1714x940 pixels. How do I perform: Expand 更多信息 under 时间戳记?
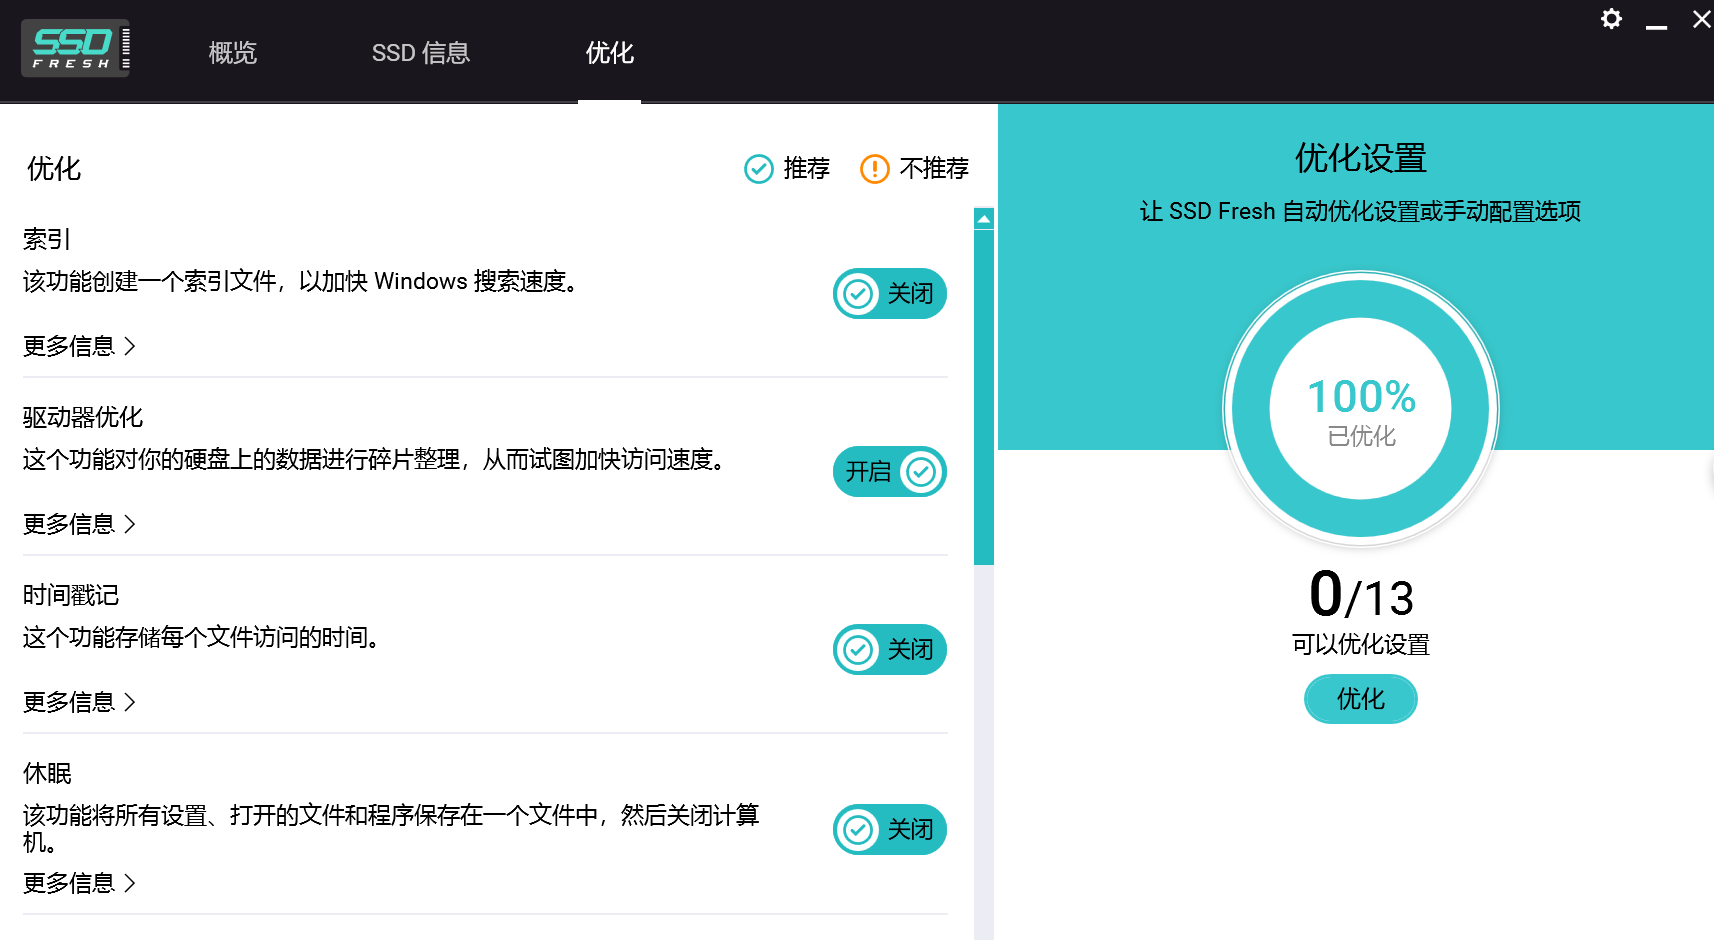[79, 702]
